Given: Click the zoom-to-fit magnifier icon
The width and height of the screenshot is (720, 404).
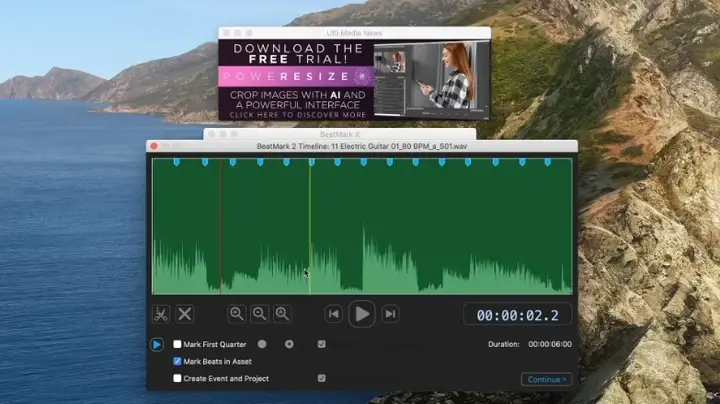Looking at the screenshot, I should point(282,314).
